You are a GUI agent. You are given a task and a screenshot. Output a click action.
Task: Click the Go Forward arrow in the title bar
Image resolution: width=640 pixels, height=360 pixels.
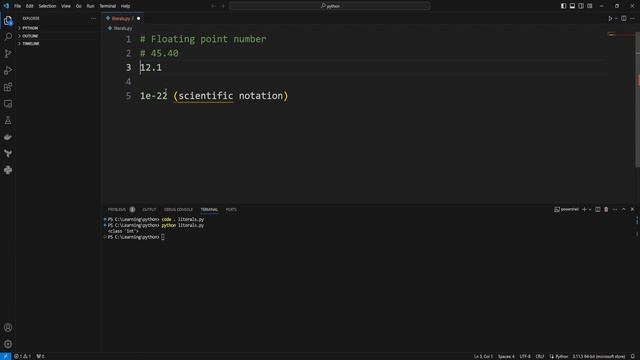pos(222,6)
